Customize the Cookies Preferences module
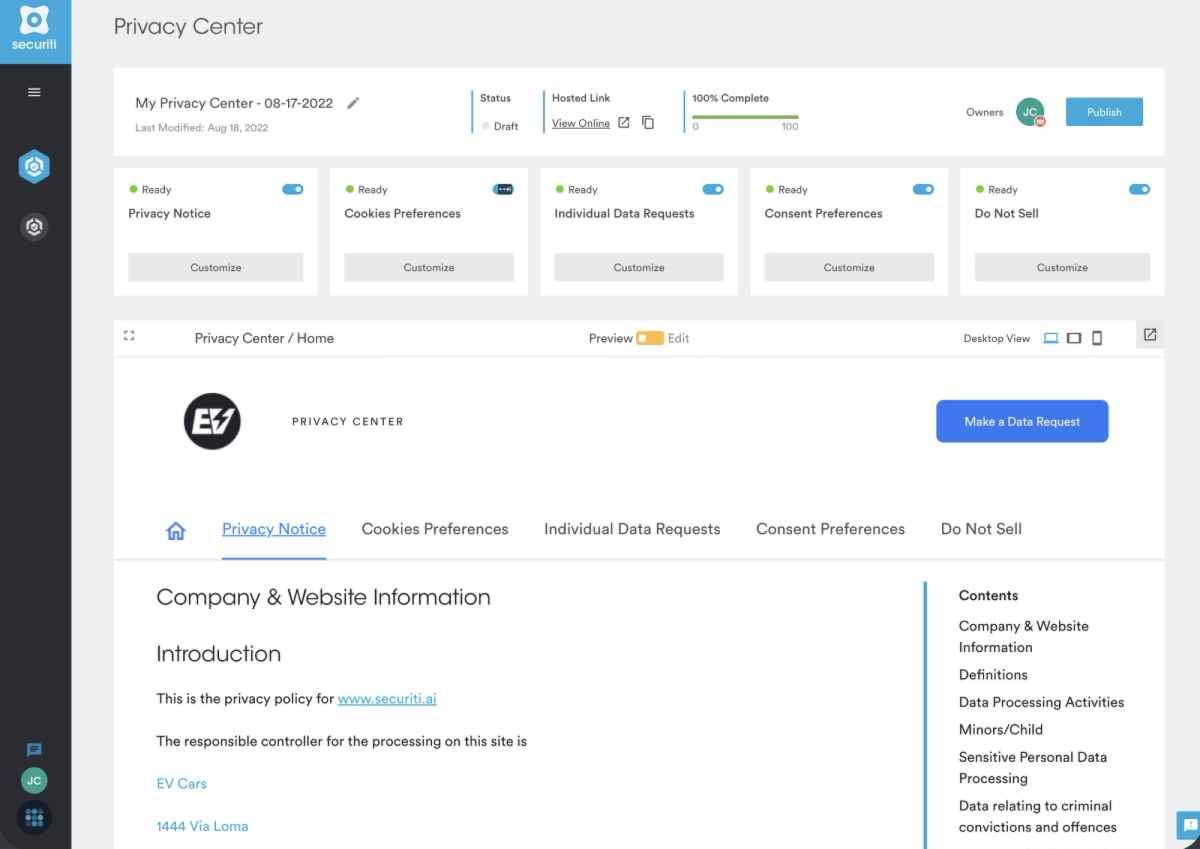This screenshot has width=1200, height=849. (x=429, y=267)
